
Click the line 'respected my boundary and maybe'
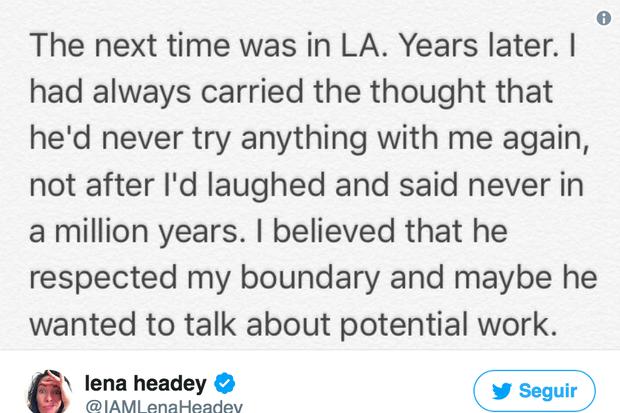coord(313,278)
